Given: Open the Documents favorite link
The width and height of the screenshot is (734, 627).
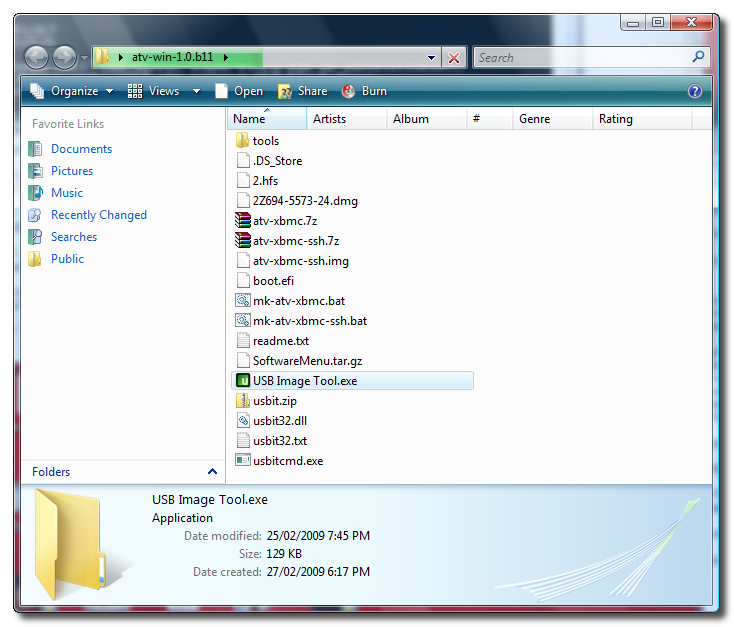Looking at the screenshot, I should tap(81, 149).
